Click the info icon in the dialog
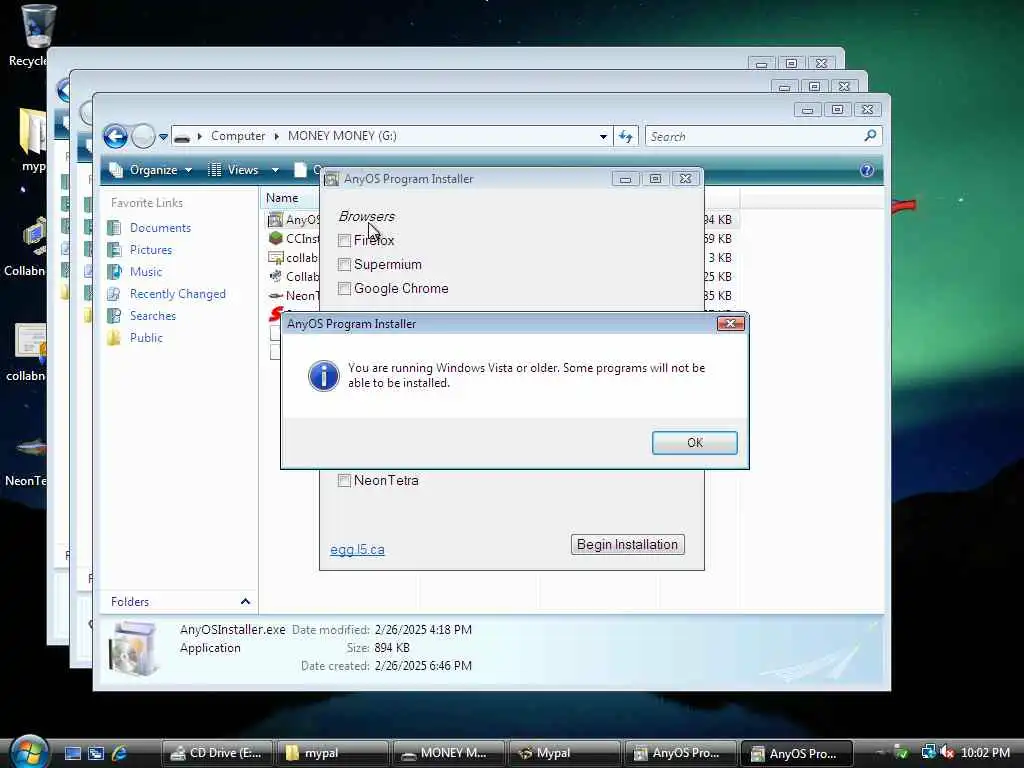The image size is (1024, 768). point(323,376)
